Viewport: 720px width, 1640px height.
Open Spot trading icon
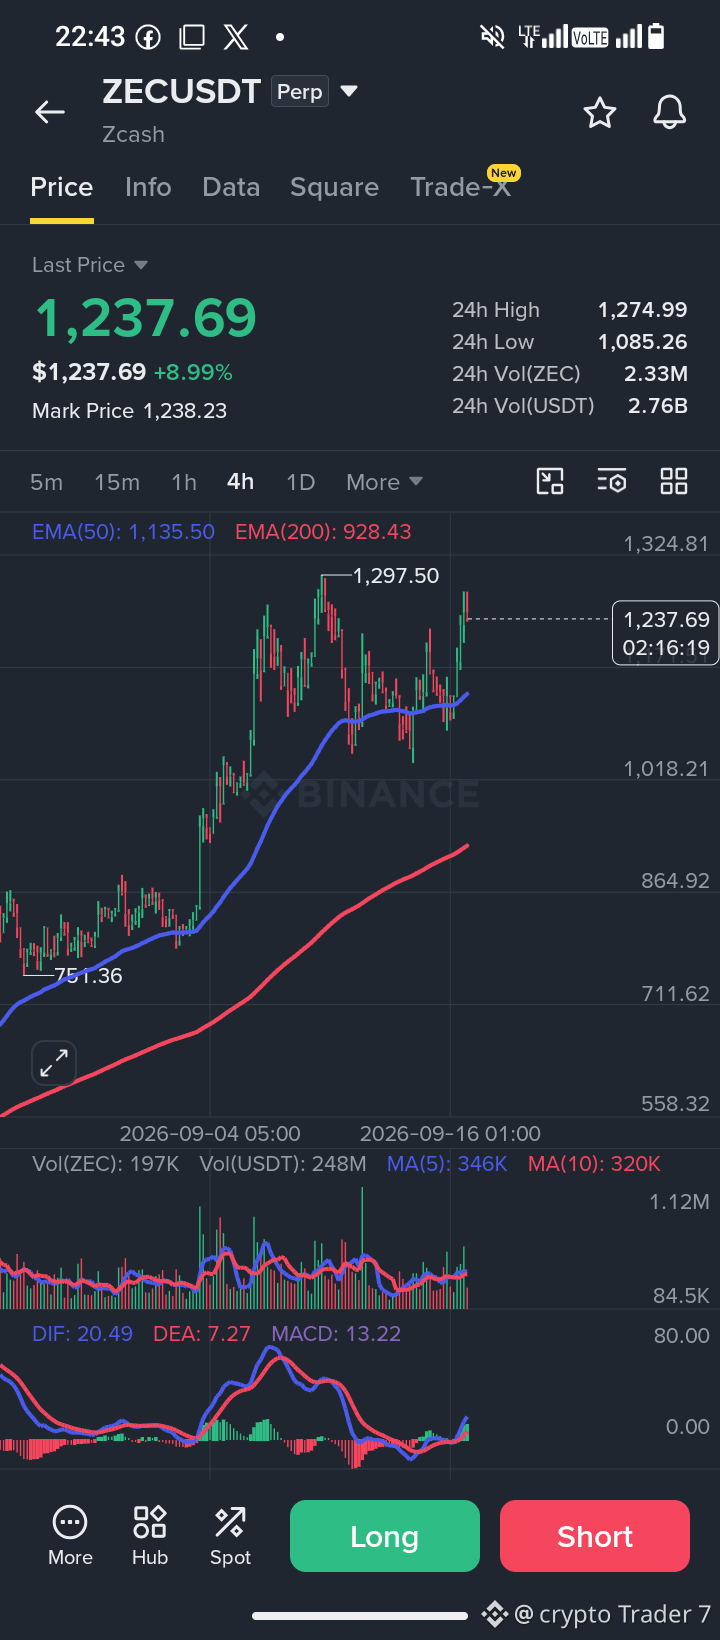point(230,1537)
